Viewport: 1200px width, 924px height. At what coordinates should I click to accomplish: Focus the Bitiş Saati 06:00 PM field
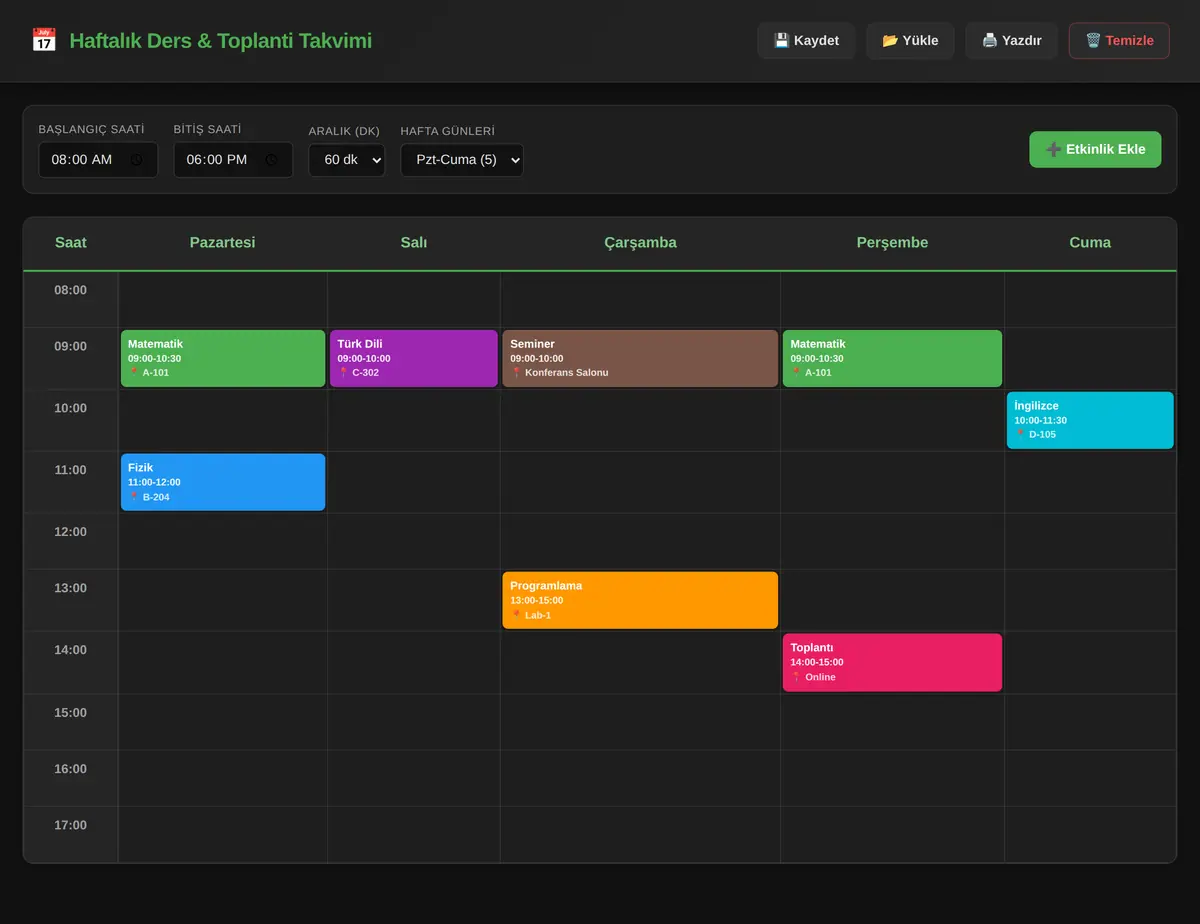coord(233,160)
